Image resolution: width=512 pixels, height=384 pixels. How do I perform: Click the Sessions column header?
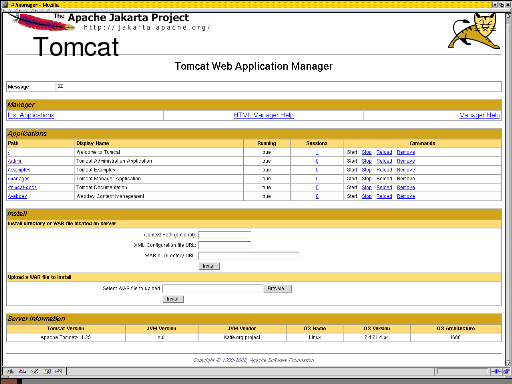click(x=317, y=143)
